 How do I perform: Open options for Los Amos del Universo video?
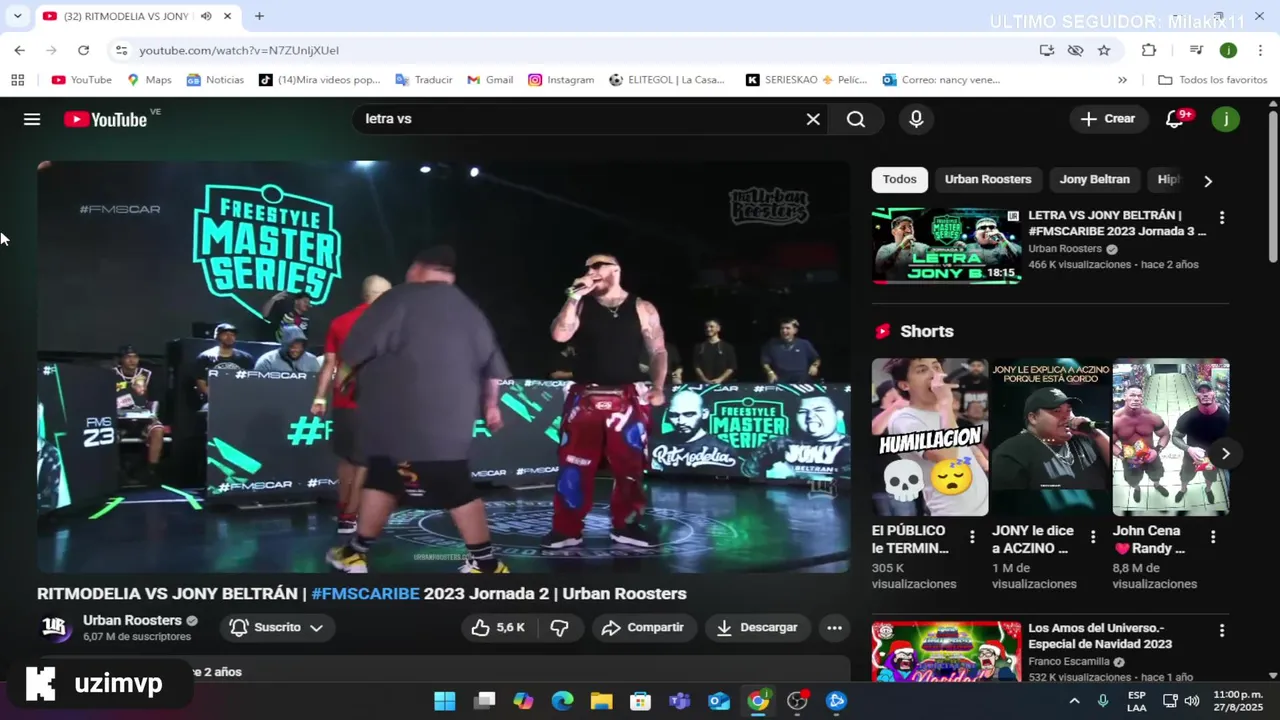[x=1221, y=631]
